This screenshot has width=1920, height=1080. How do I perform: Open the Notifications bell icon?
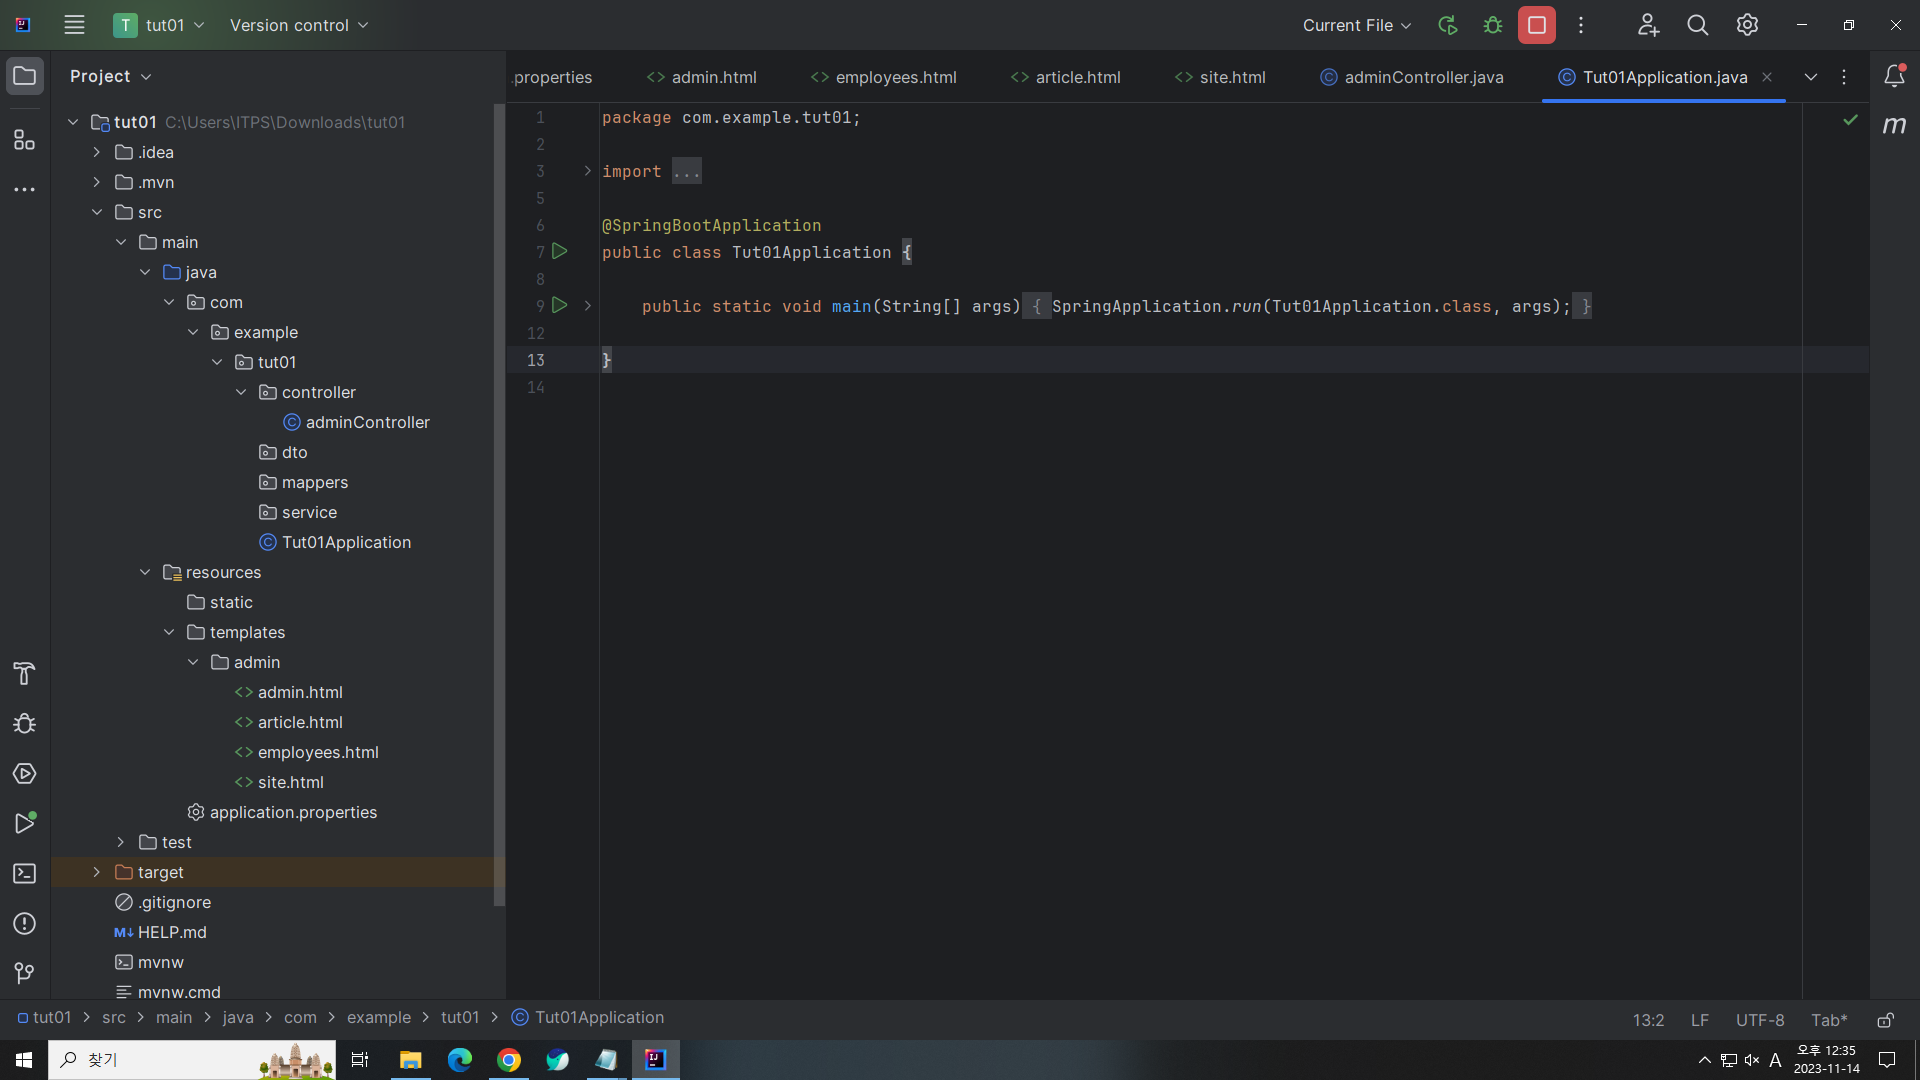[x=1894, y=76]
